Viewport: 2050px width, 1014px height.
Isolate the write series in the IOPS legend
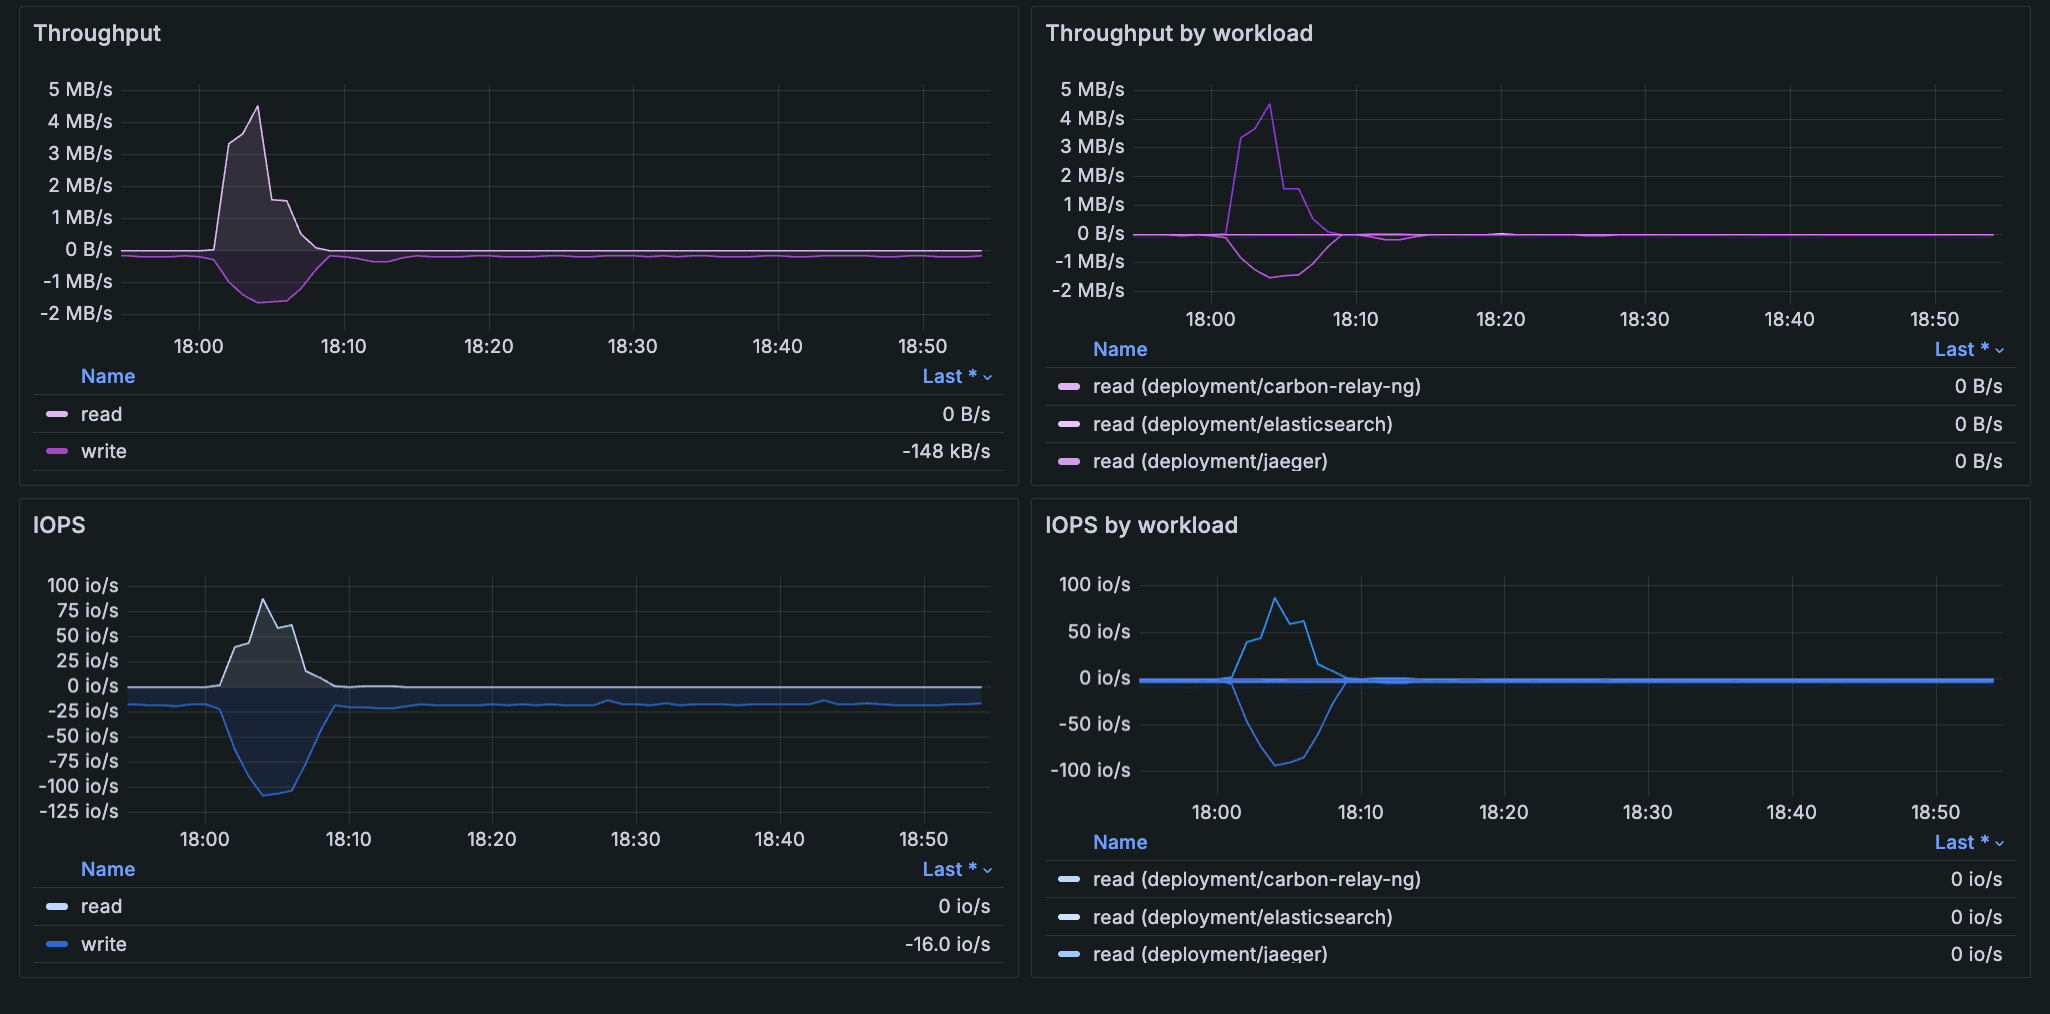pos(103,944)
